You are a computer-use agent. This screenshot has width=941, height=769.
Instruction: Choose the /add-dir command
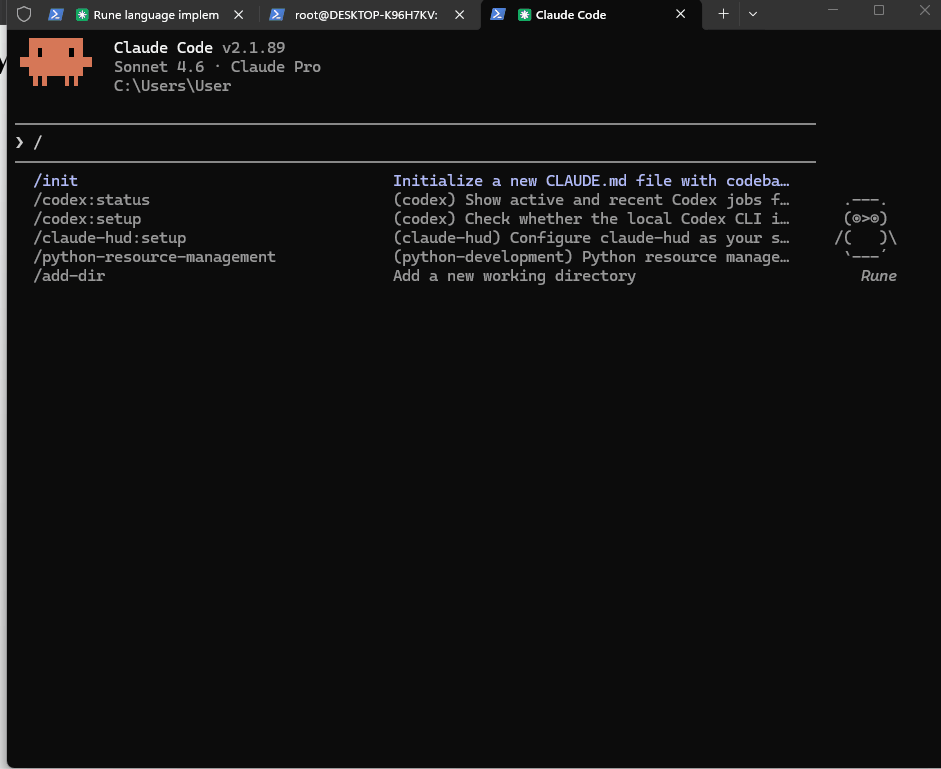(69, 276)
